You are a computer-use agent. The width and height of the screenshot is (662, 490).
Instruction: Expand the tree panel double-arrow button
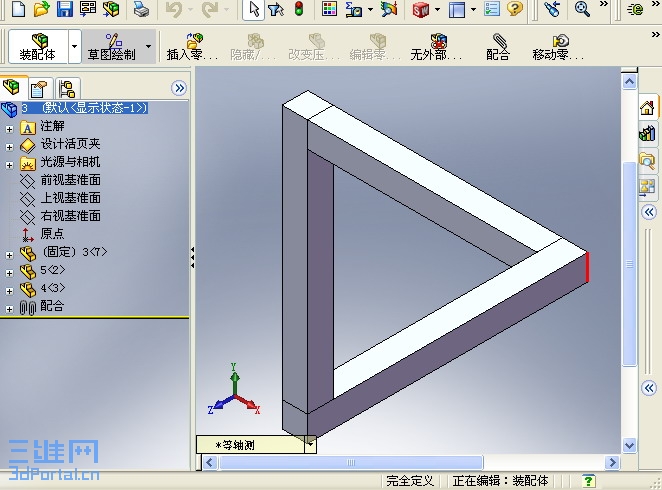(179, 88)
